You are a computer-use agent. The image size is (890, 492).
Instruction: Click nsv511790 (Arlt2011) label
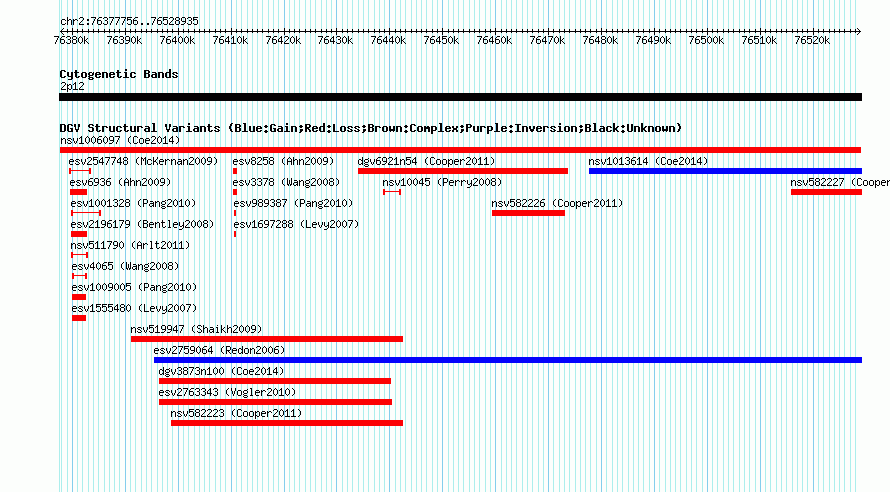[x=130, y=245]
